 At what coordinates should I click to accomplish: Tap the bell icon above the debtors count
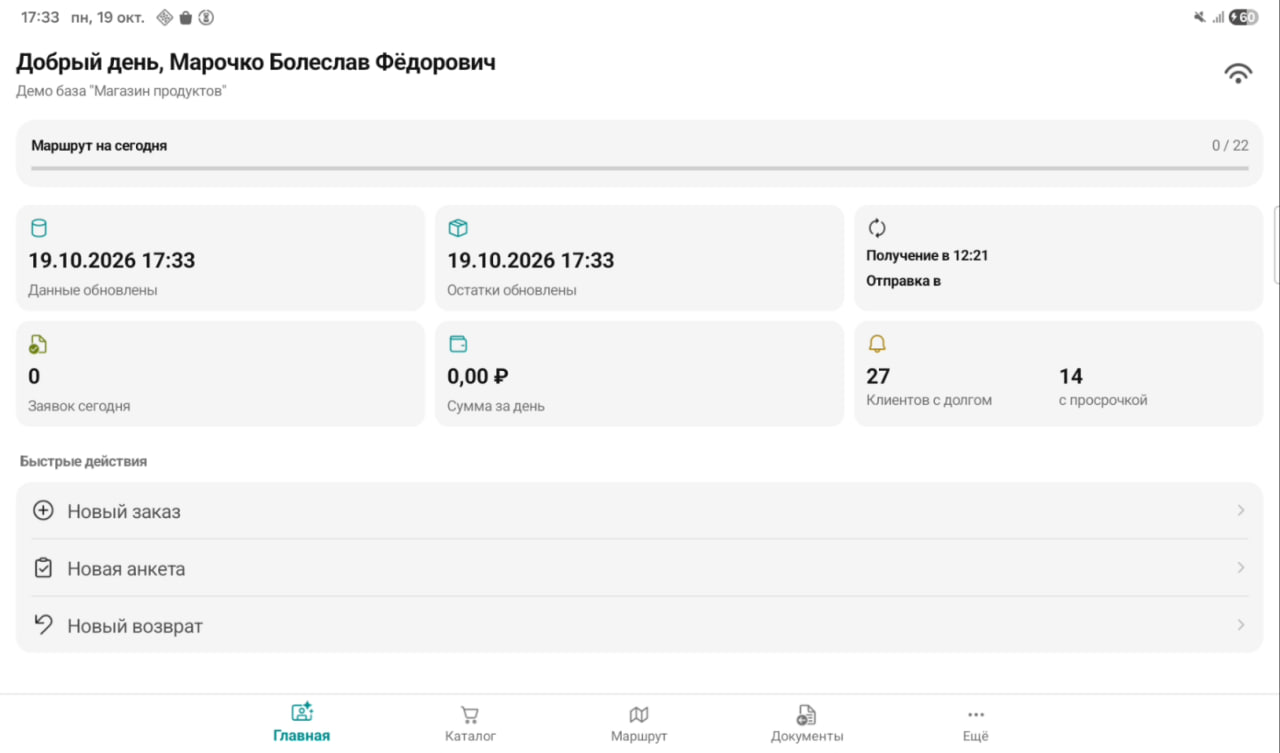coord(877,344)
